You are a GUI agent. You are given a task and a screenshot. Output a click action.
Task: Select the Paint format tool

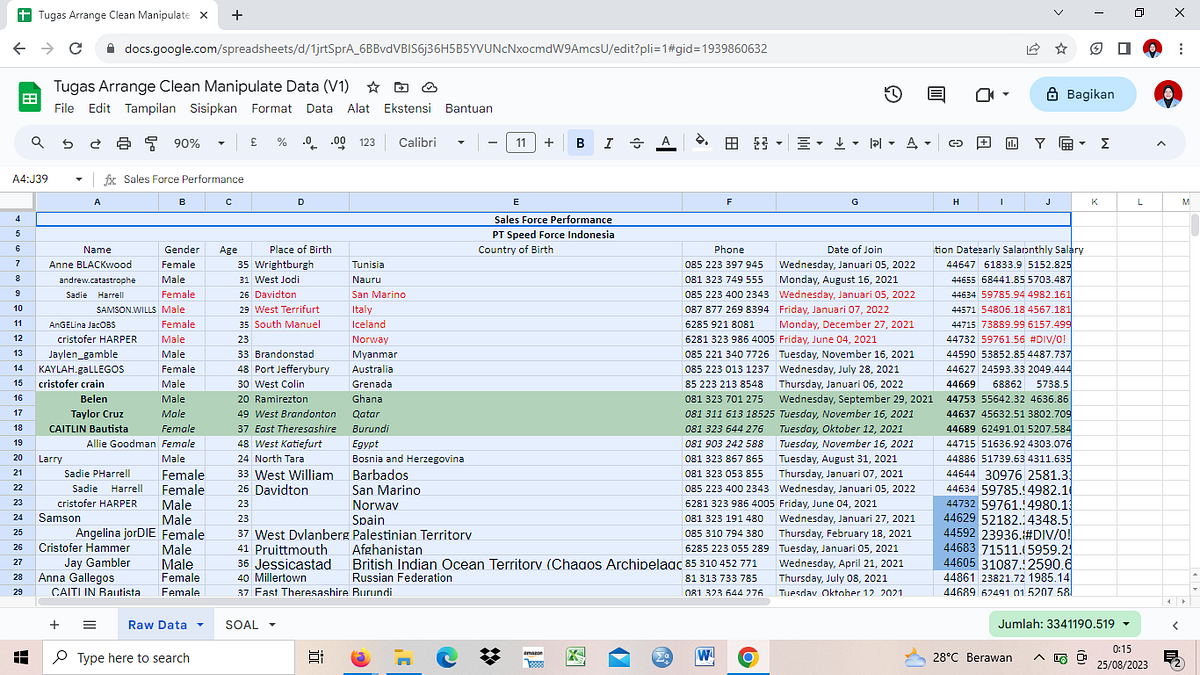(x=151, y=142)
